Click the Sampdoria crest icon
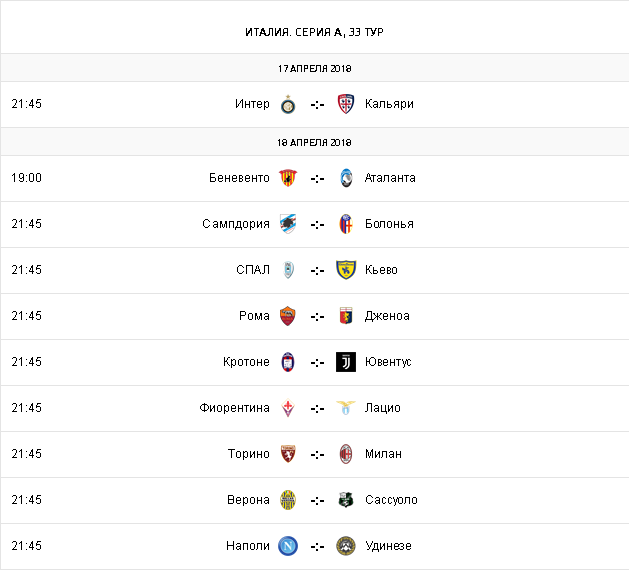629x570 pixels. (x=288, y=224)
